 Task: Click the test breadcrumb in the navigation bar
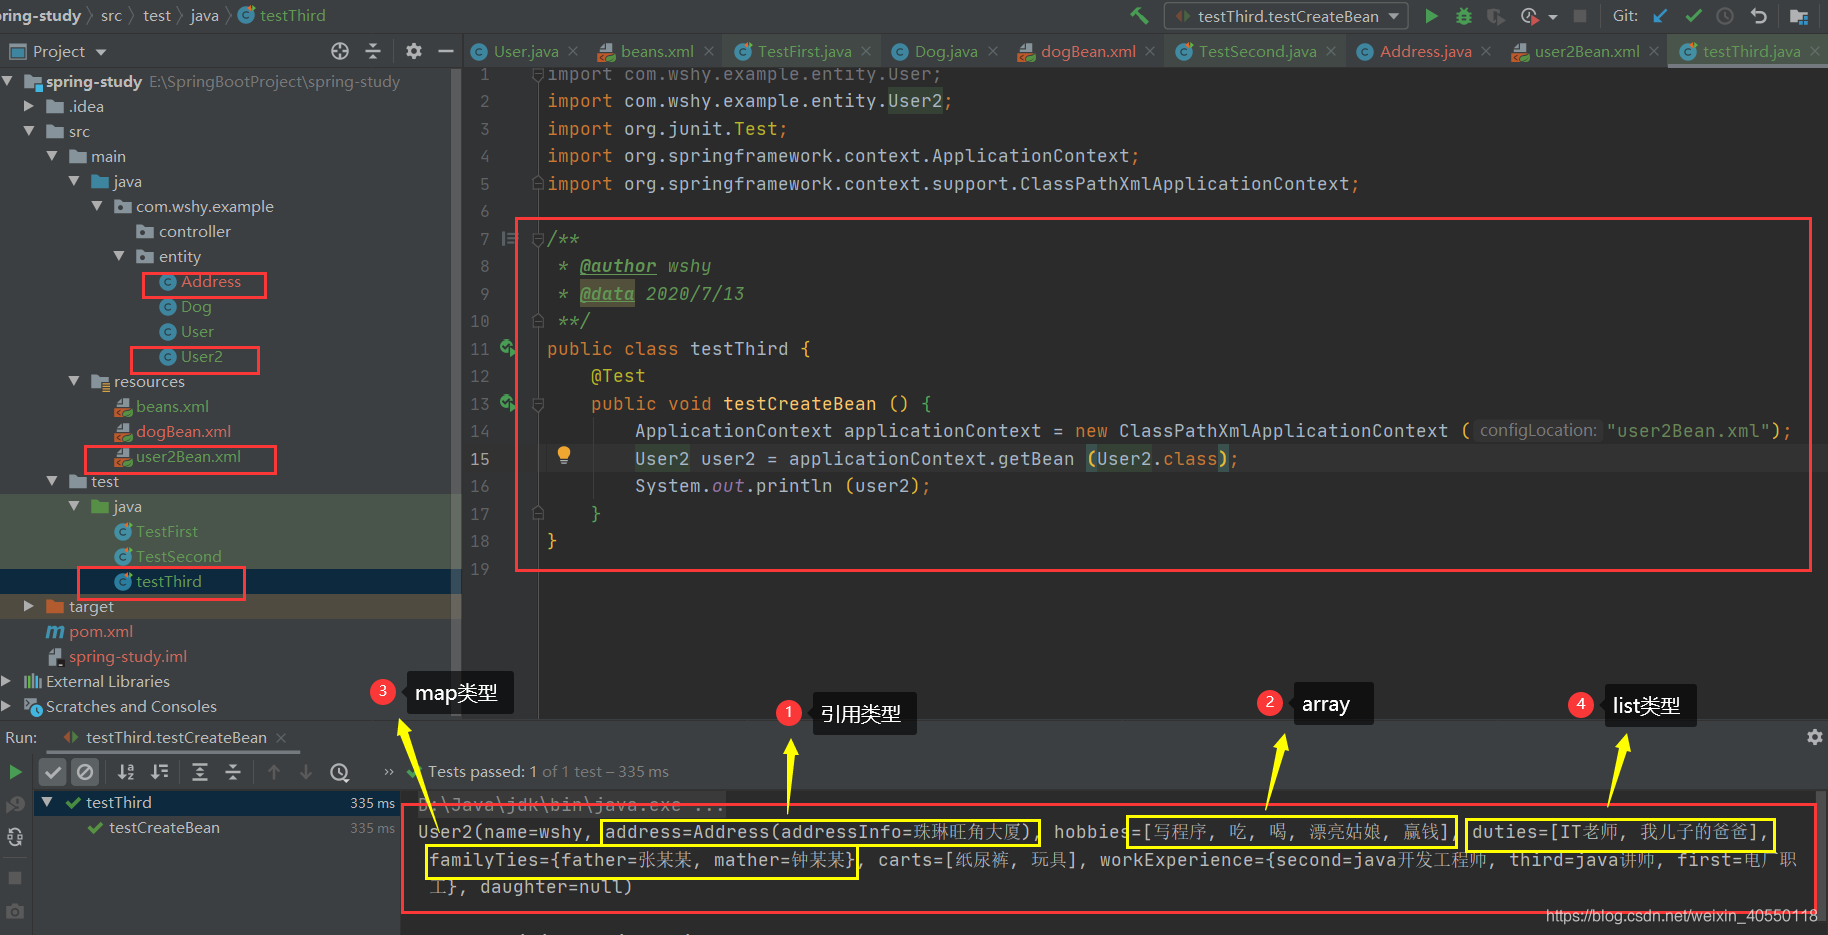157,15
